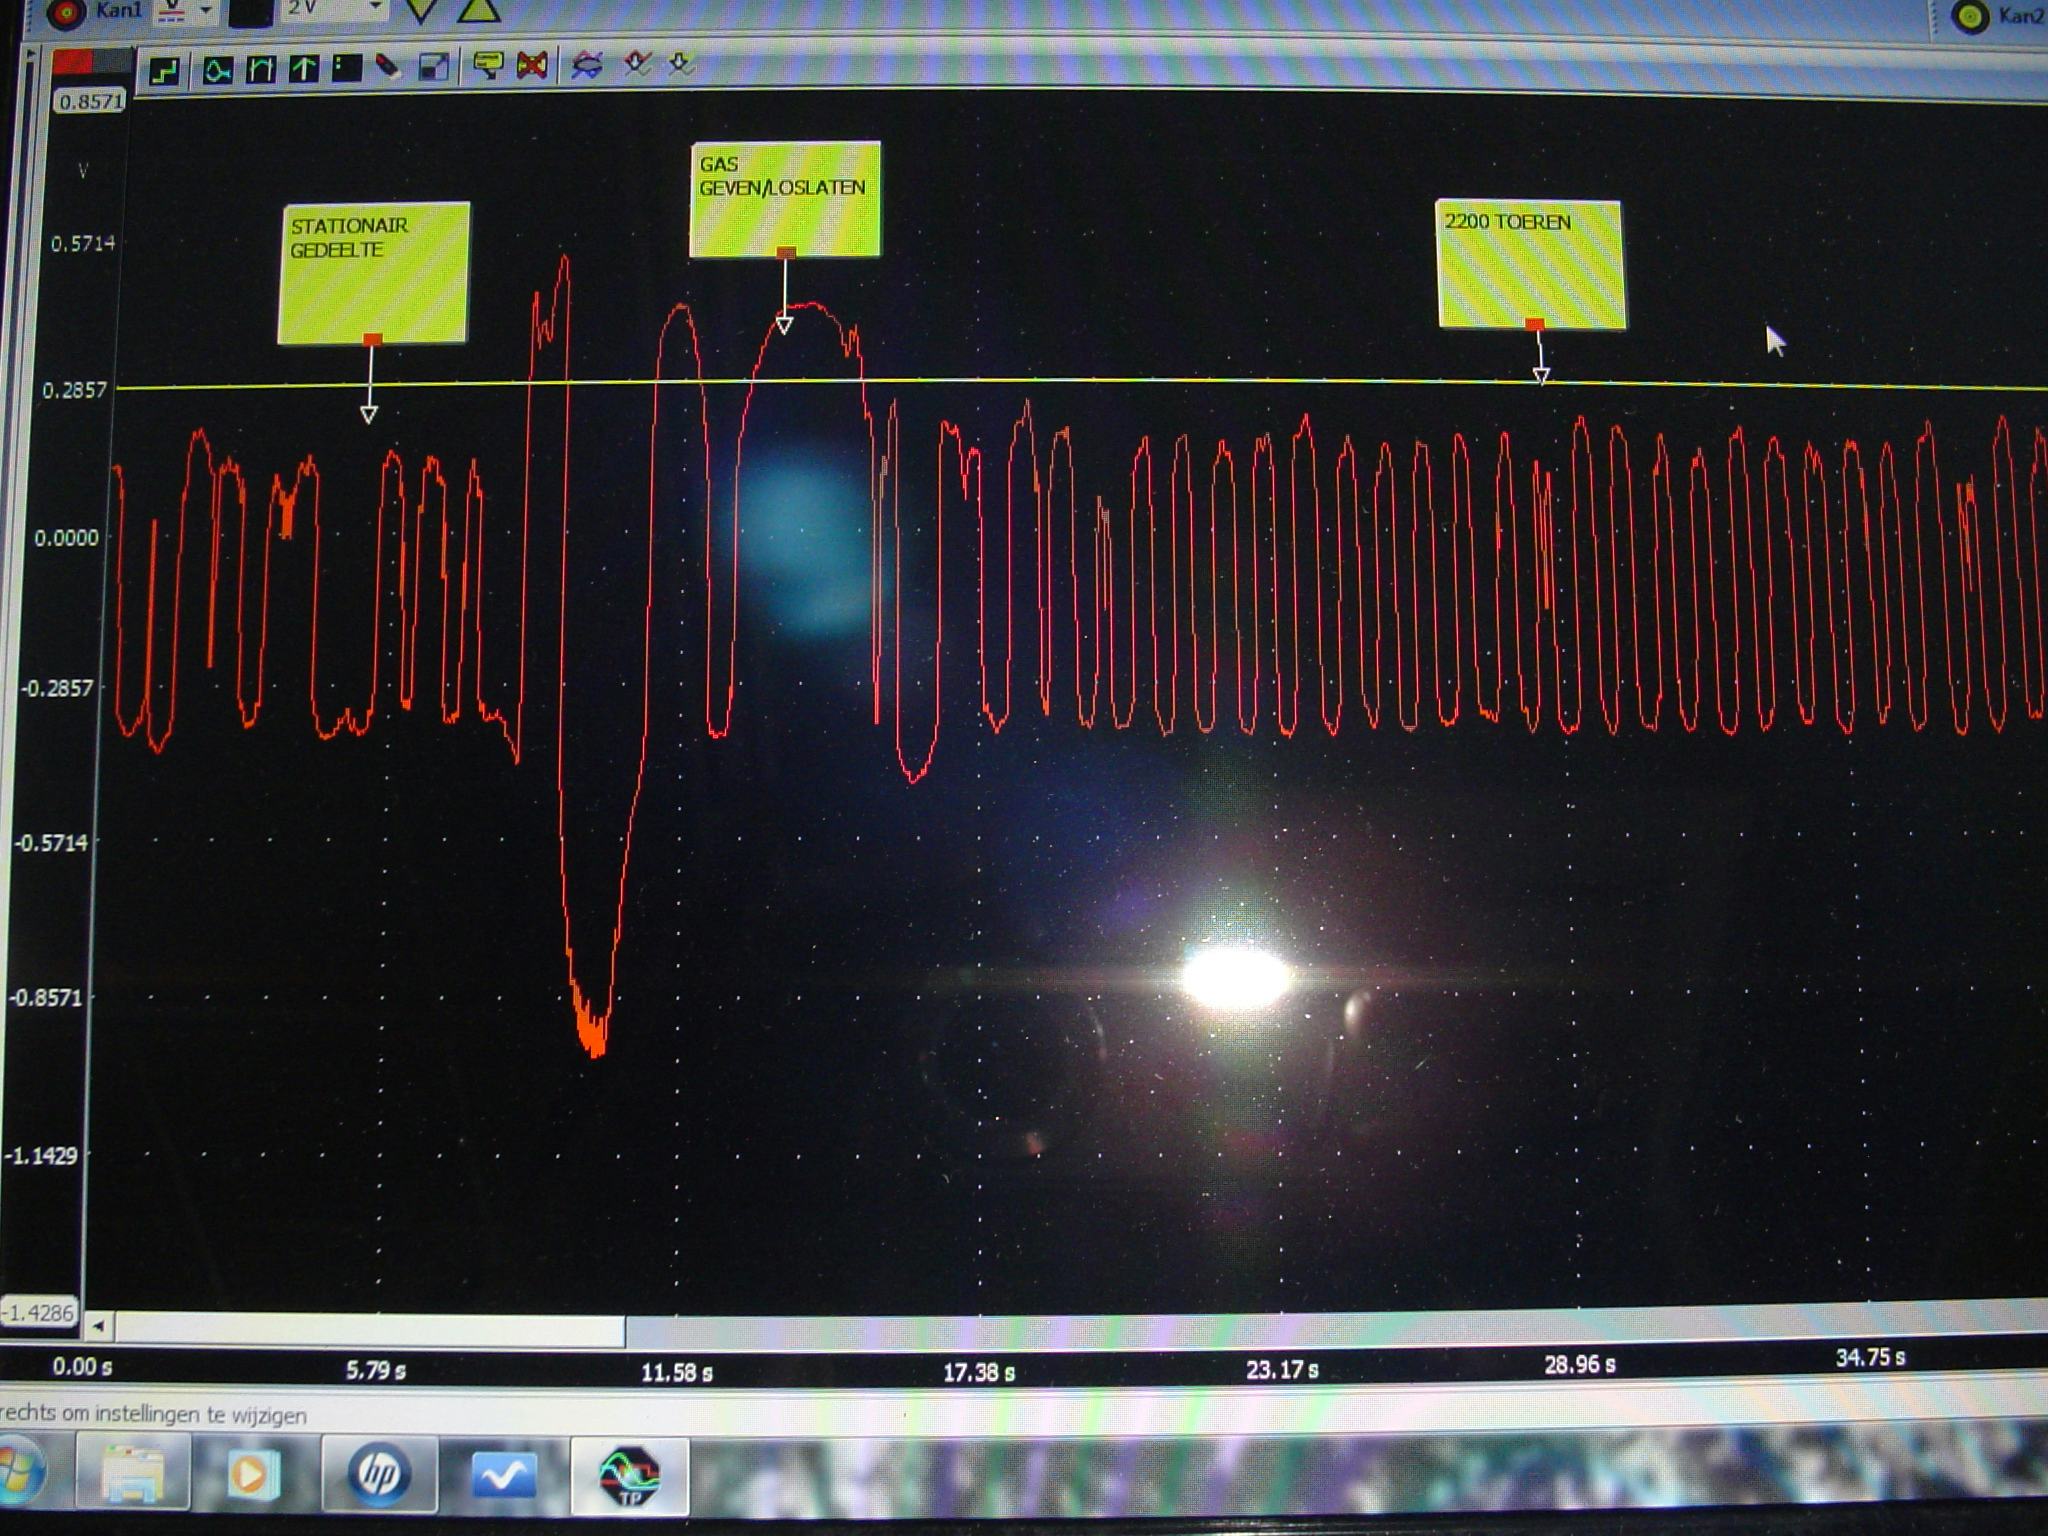Click the cyan loop-curve toolbar icon
The height and width of the screenshot is (1536, 2048).
tap(217, 69)
